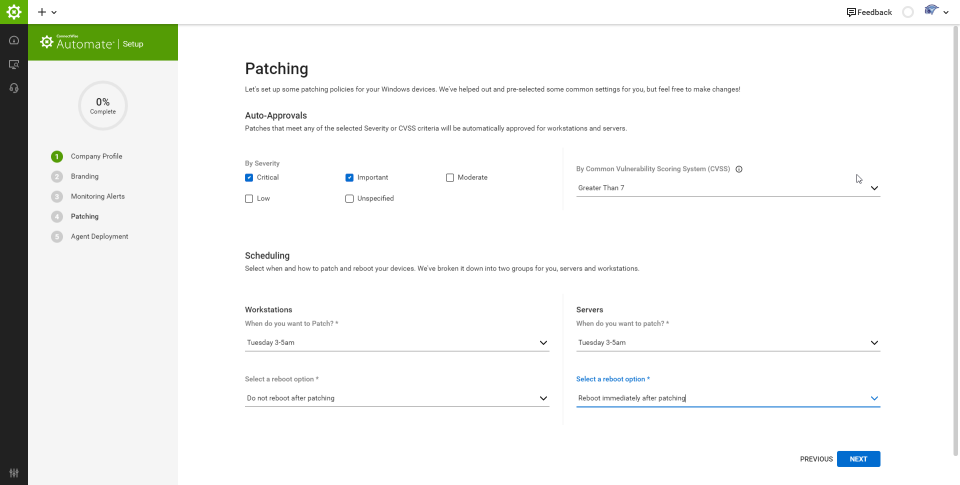Open the user profile avatar menu
Viewport: 960px width, 485px height.
935,12
